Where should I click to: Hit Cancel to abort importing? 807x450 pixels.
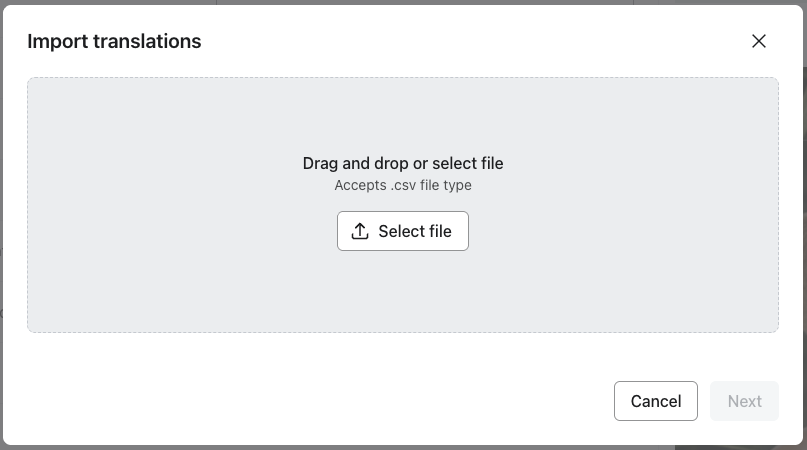click(x=656, y=401)
